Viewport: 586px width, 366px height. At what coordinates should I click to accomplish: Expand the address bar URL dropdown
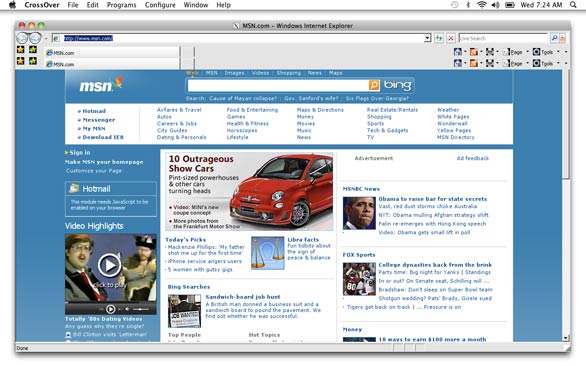(x=428, y=38)
